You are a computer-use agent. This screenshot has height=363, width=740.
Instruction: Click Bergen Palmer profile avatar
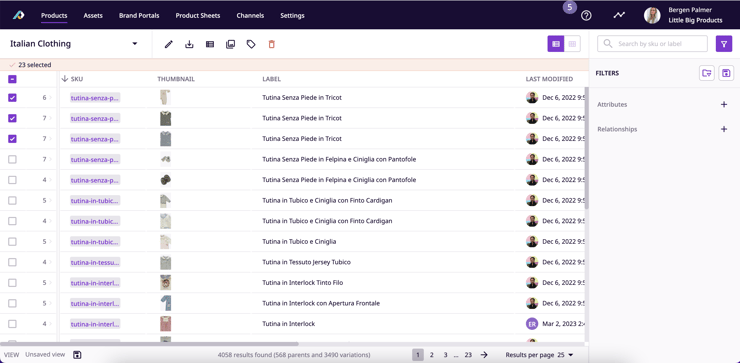(x=652, y=16)
